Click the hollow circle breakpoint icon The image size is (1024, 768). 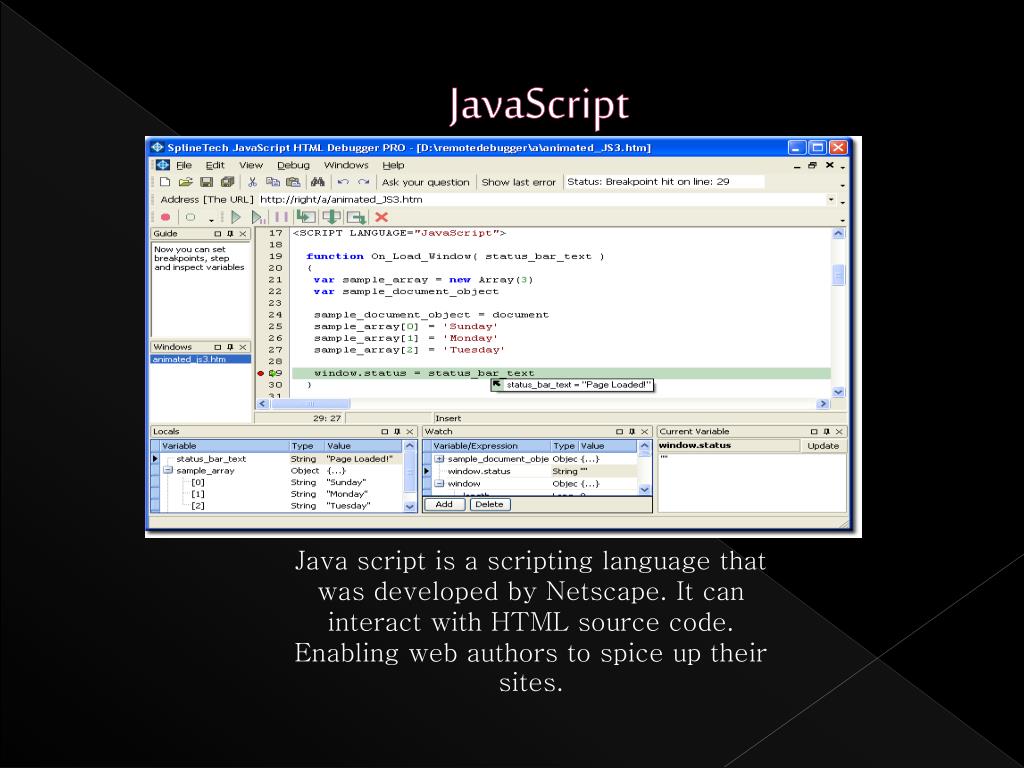(x=190, y=217)
